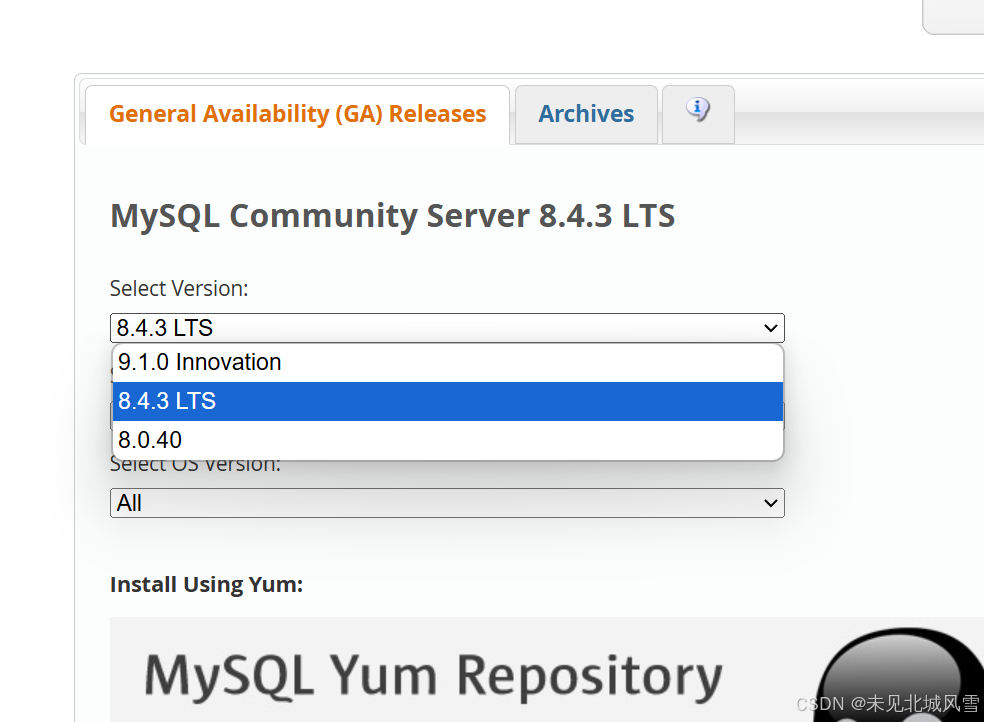Open the General Availability (GA) Releases tab
Viewport: 984px width, 722px height.
pos(297,115)
